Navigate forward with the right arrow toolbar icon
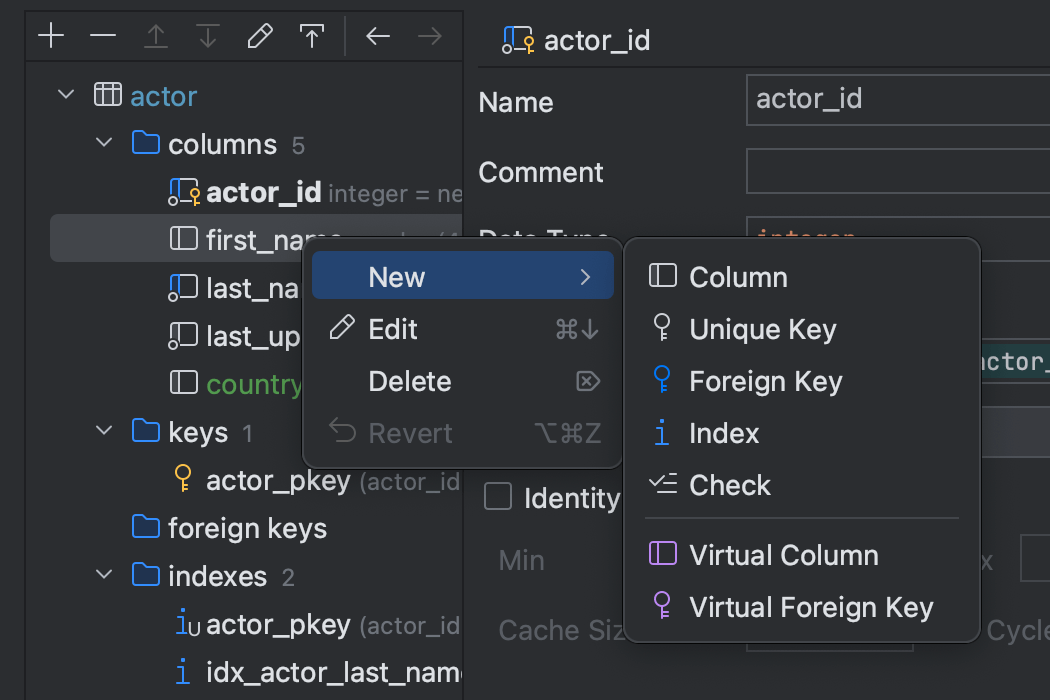1050x700 pixels. (x=429, y=35)
